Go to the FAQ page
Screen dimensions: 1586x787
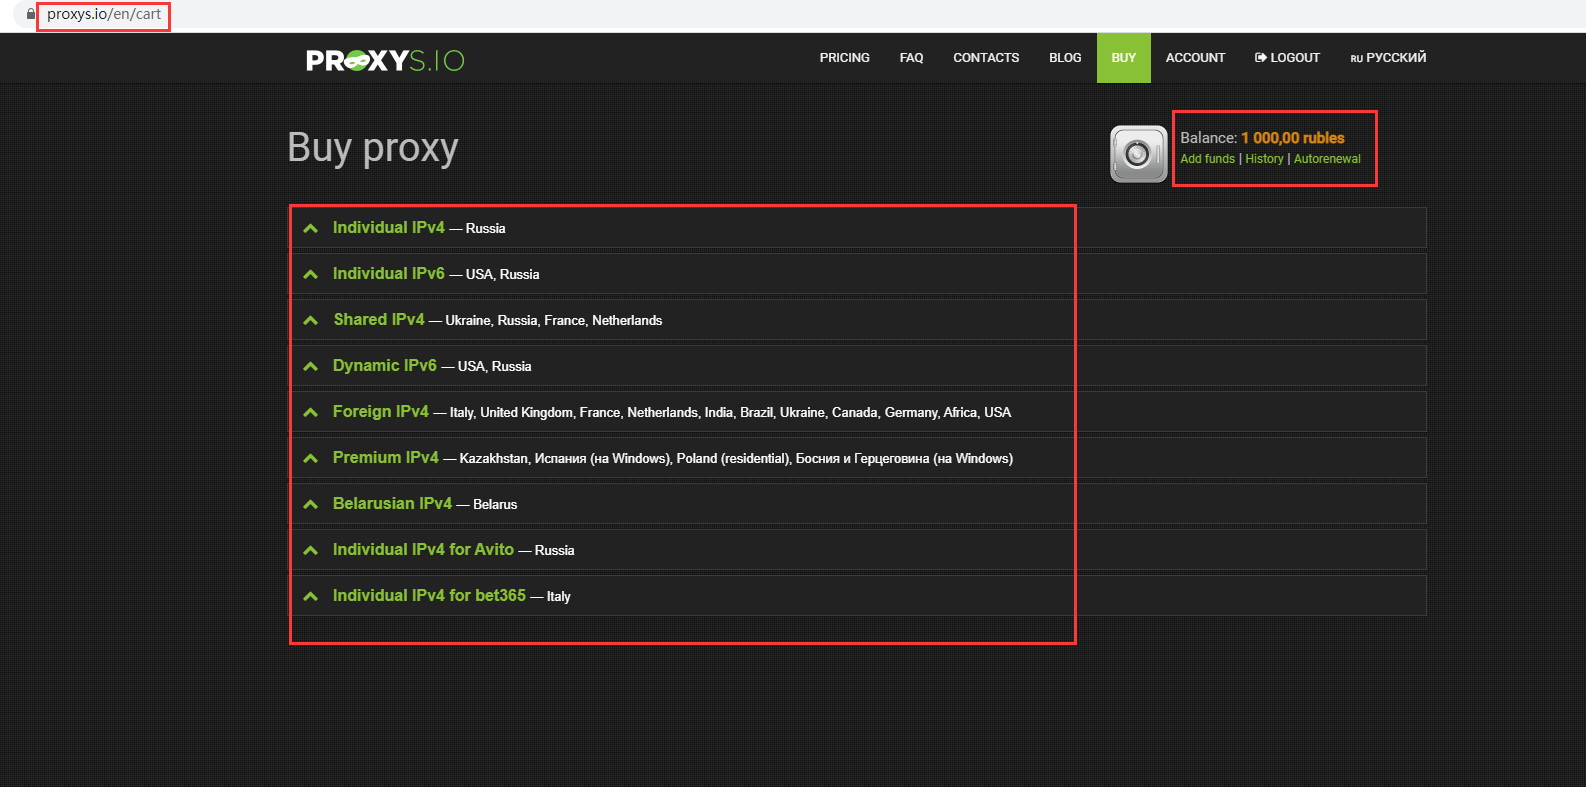(911, 58)
